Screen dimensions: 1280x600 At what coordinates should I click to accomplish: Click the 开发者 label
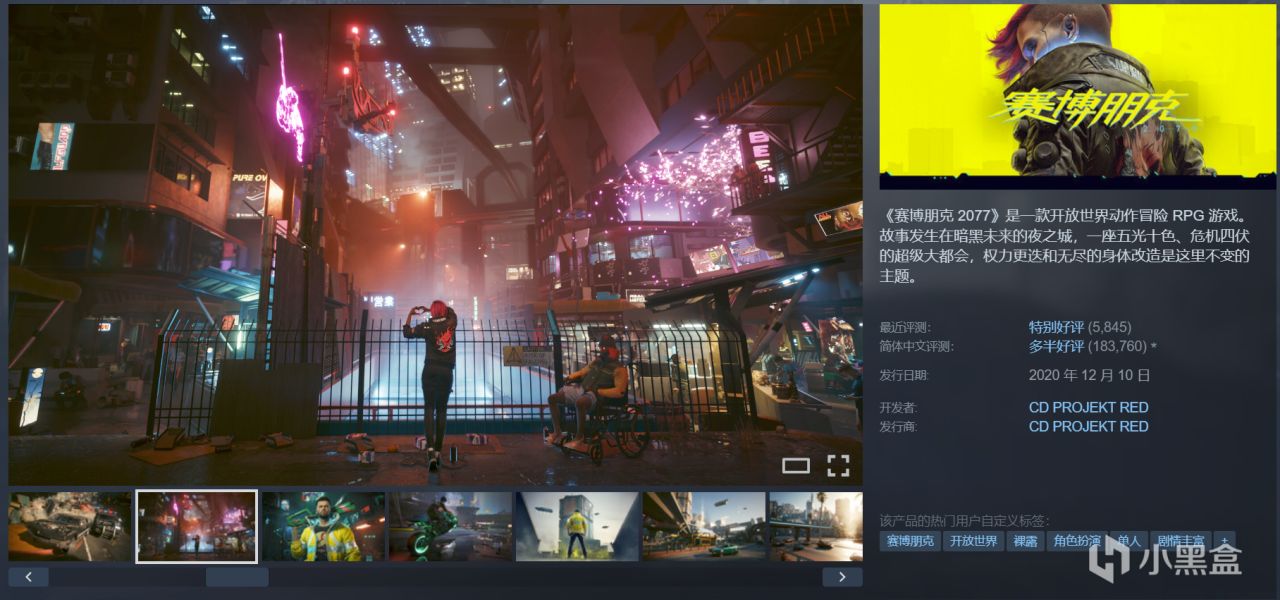tap(898, 407)
